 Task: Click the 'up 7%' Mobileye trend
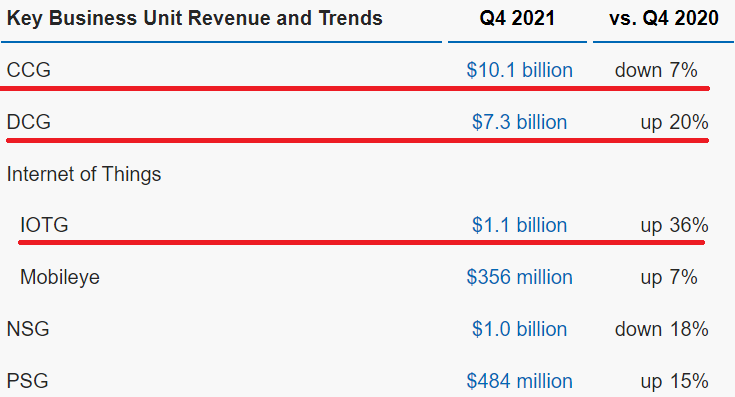point(669,277)
